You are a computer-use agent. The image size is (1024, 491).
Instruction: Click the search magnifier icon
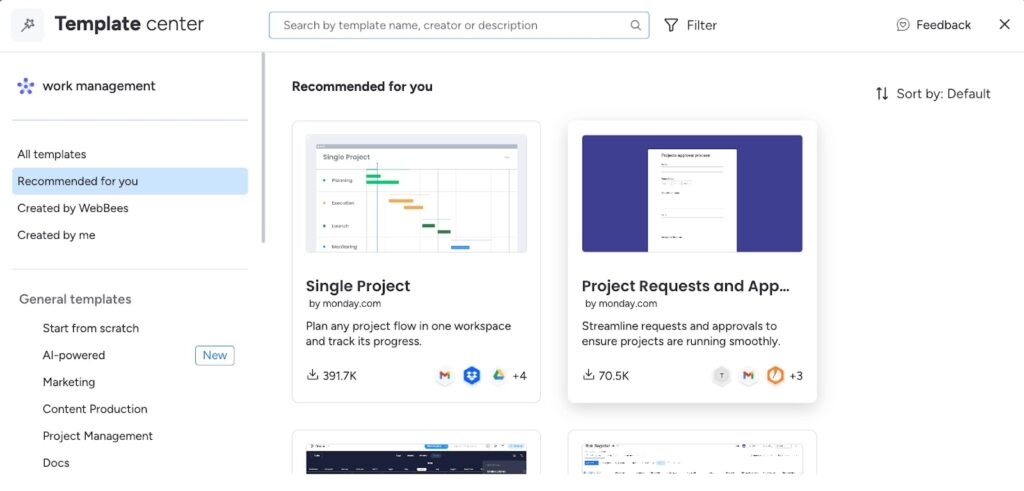tap(635, 25)
